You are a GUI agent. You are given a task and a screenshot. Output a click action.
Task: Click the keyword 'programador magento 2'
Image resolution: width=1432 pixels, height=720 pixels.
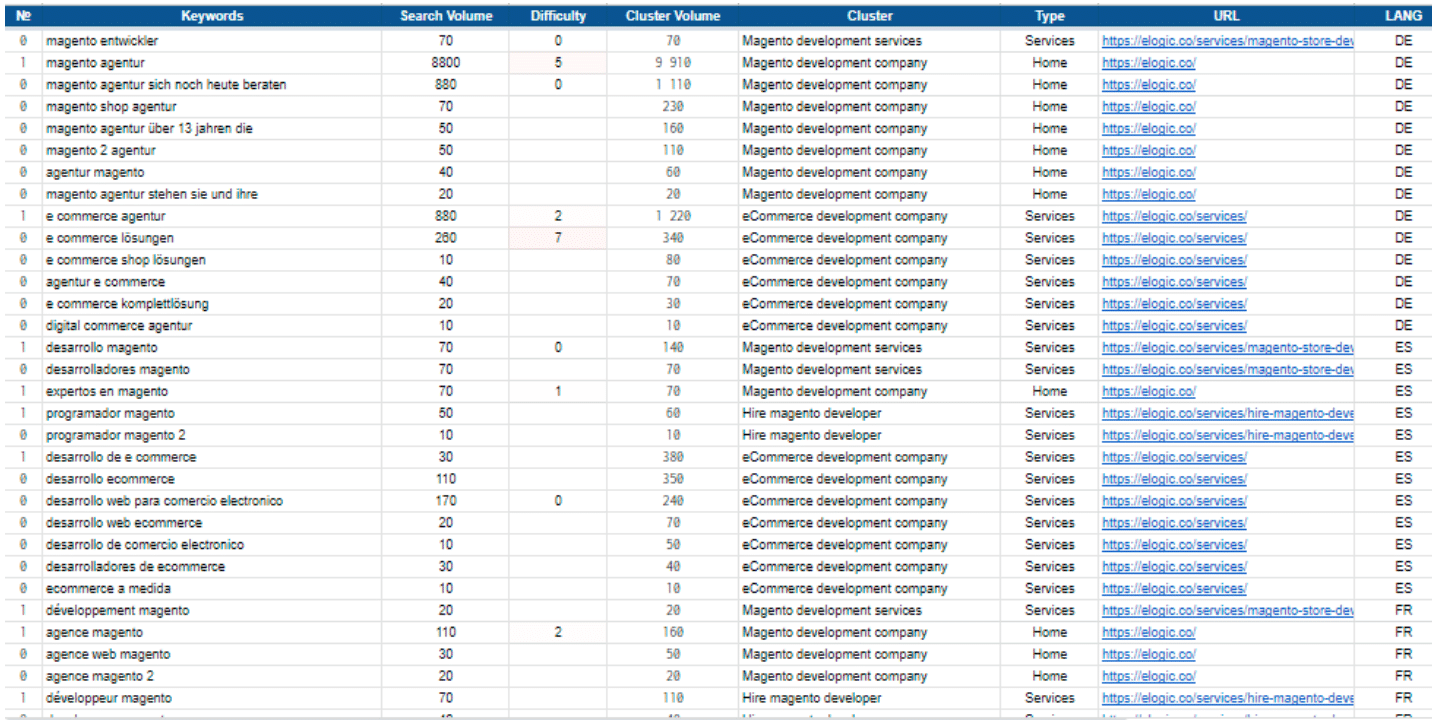116,435
